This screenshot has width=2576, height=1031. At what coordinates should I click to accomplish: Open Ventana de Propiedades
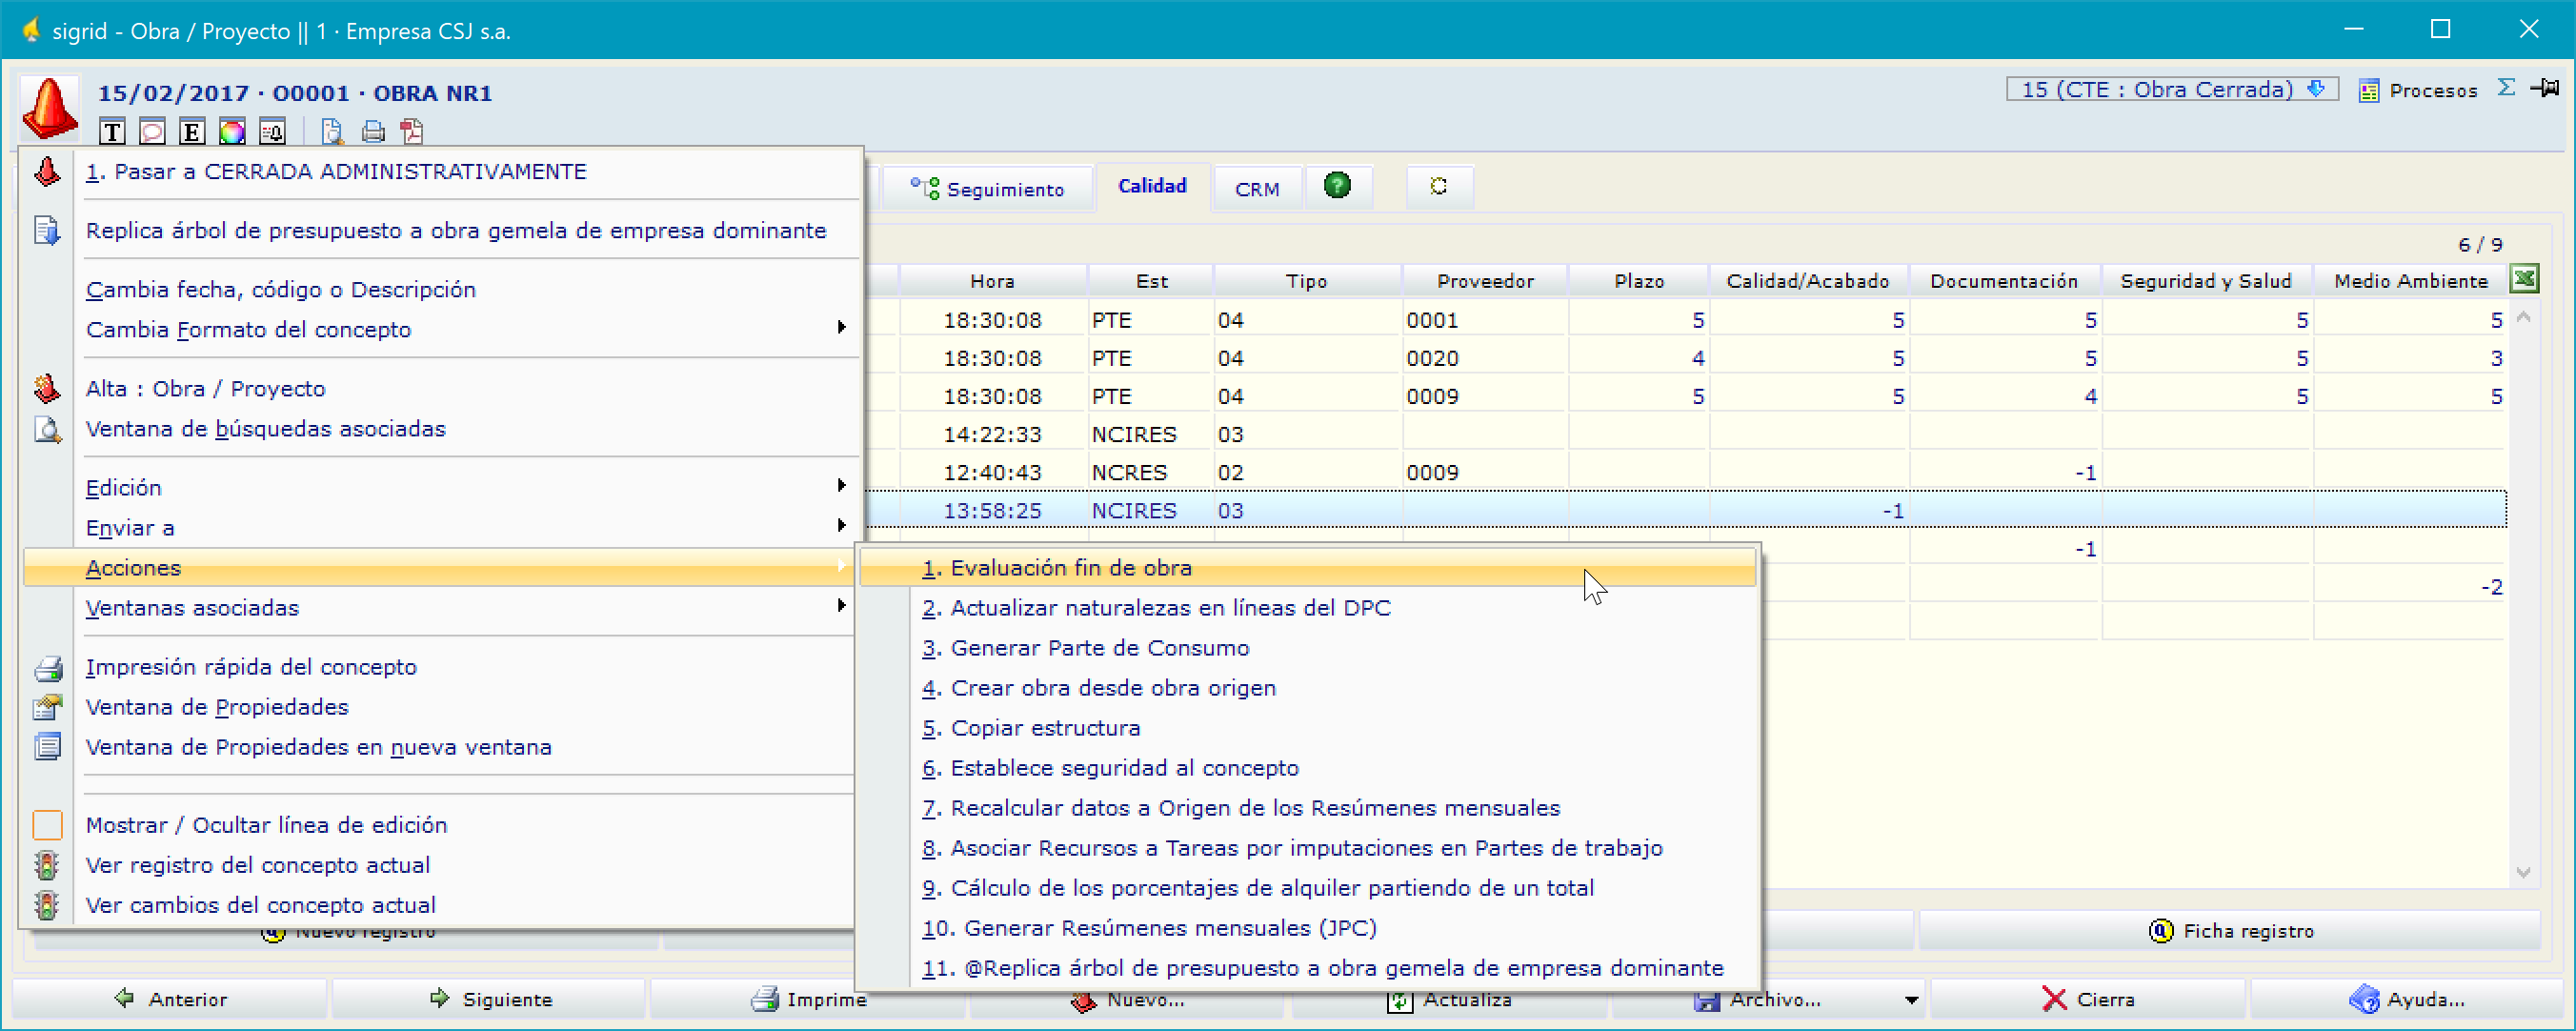pyautogui.click(x=440, y=707)
